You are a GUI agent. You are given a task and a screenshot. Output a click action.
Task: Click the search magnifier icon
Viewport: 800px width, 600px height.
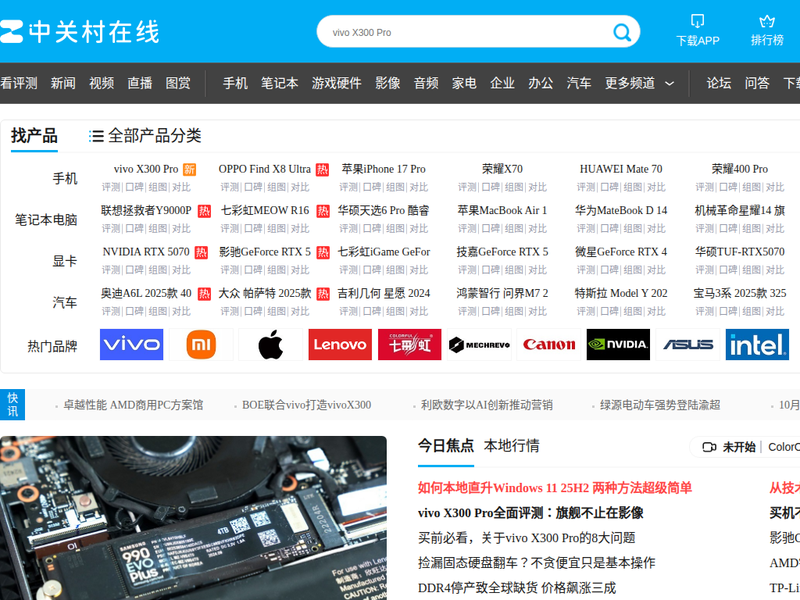pyautogui.click(x=622, y=33)
